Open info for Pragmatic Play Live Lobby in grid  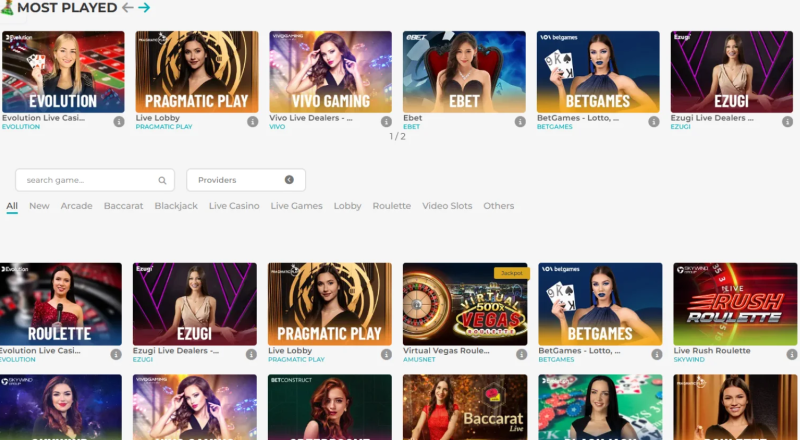click(386, 354)
